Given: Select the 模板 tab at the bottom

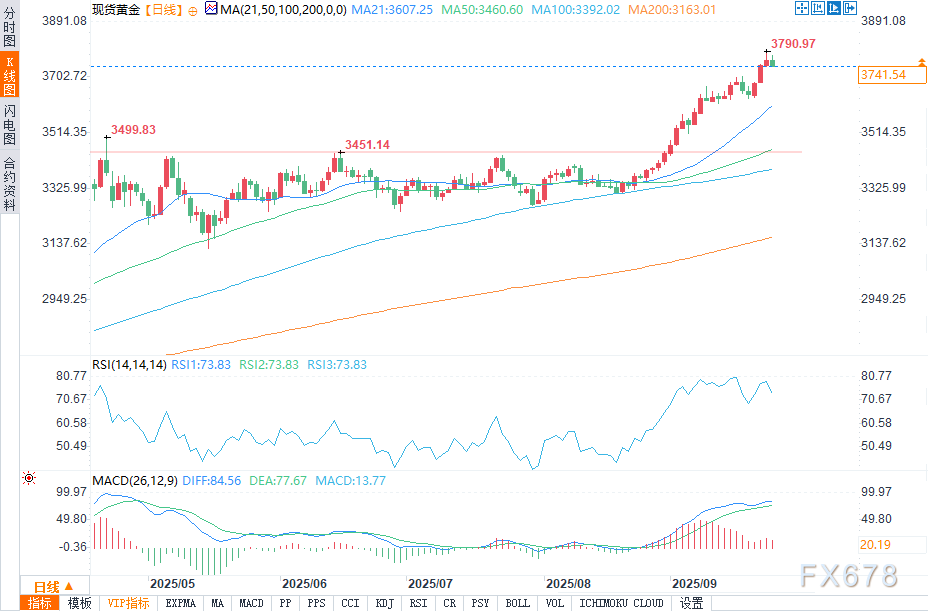Looking at the screenshot, I should click(79, 603).
